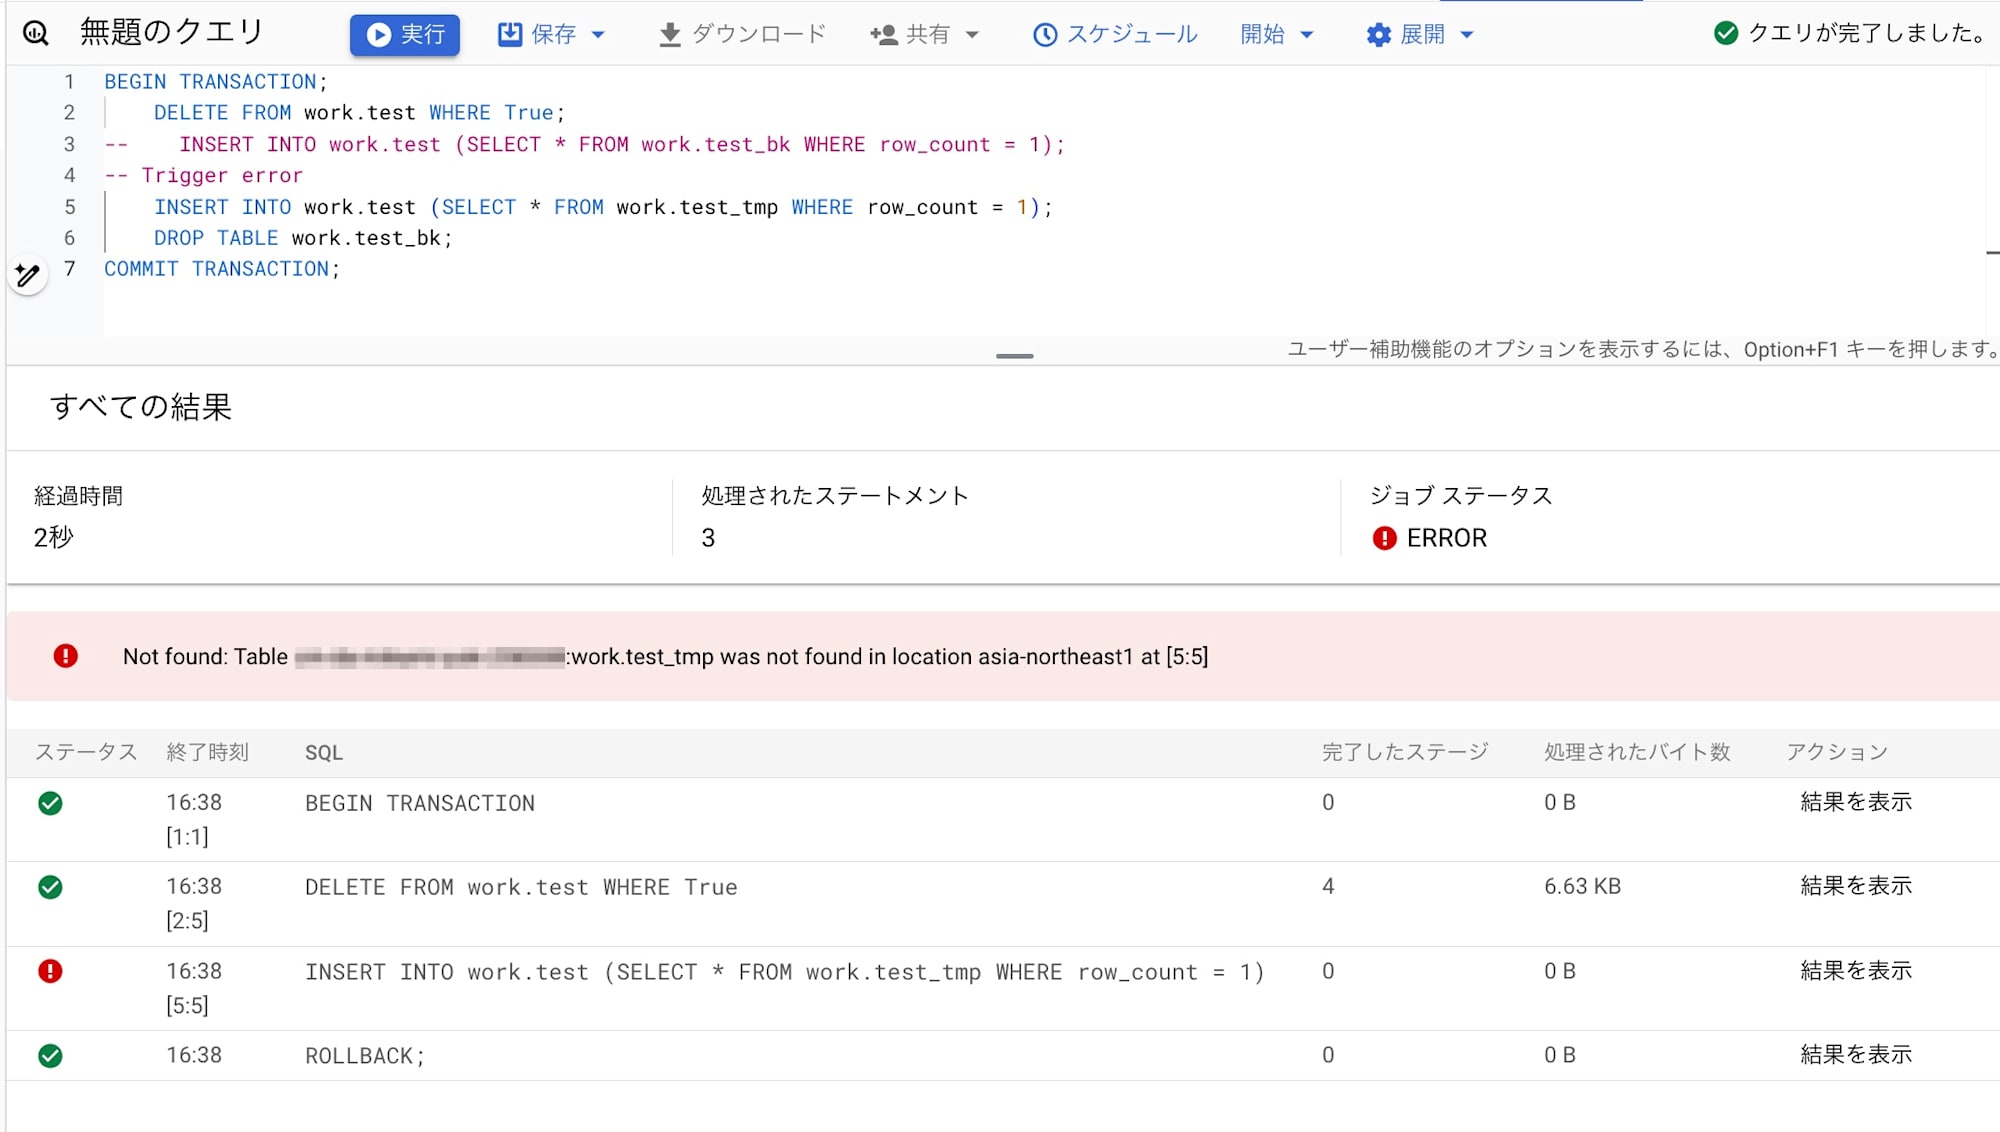Click the 処理されたバイト数 column header
Screen dimensions: 2000x1132
click(1637, 752)
